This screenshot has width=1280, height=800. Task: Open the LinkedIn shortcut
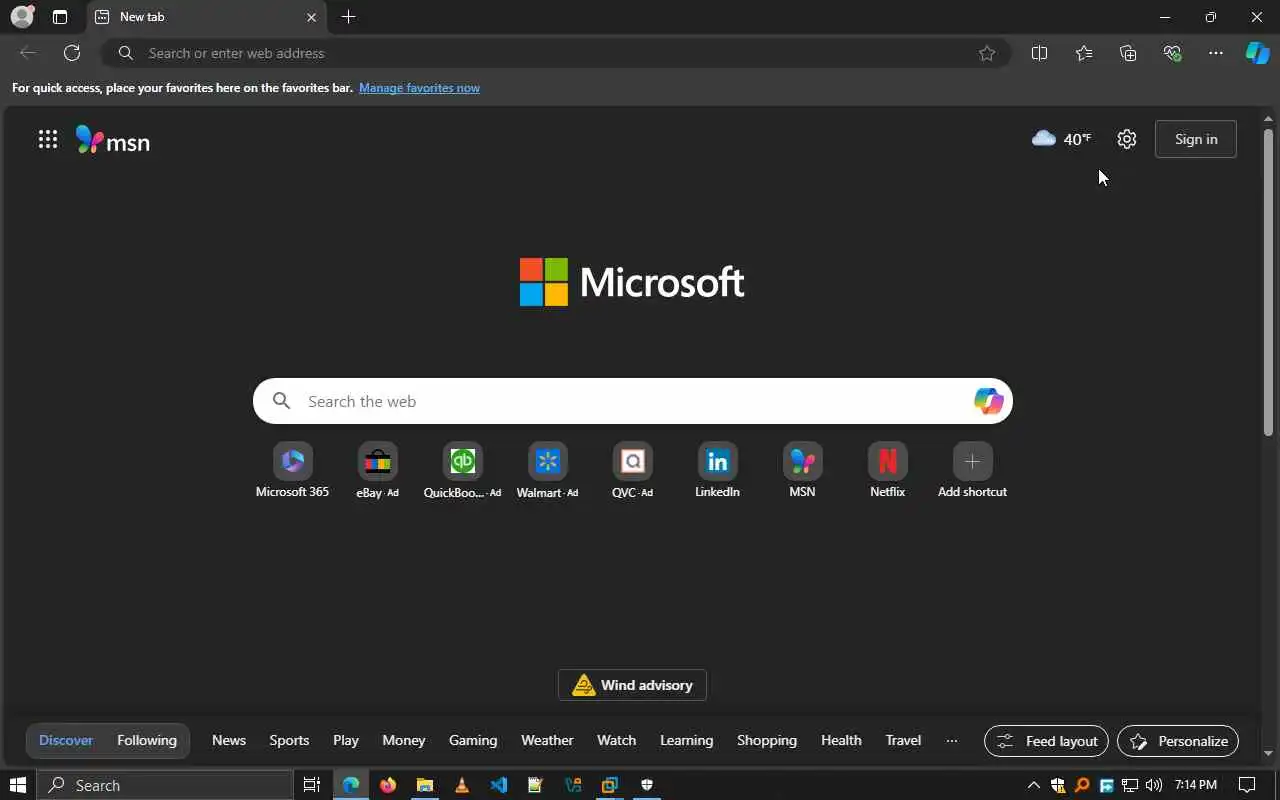click(x=717, y=470)
